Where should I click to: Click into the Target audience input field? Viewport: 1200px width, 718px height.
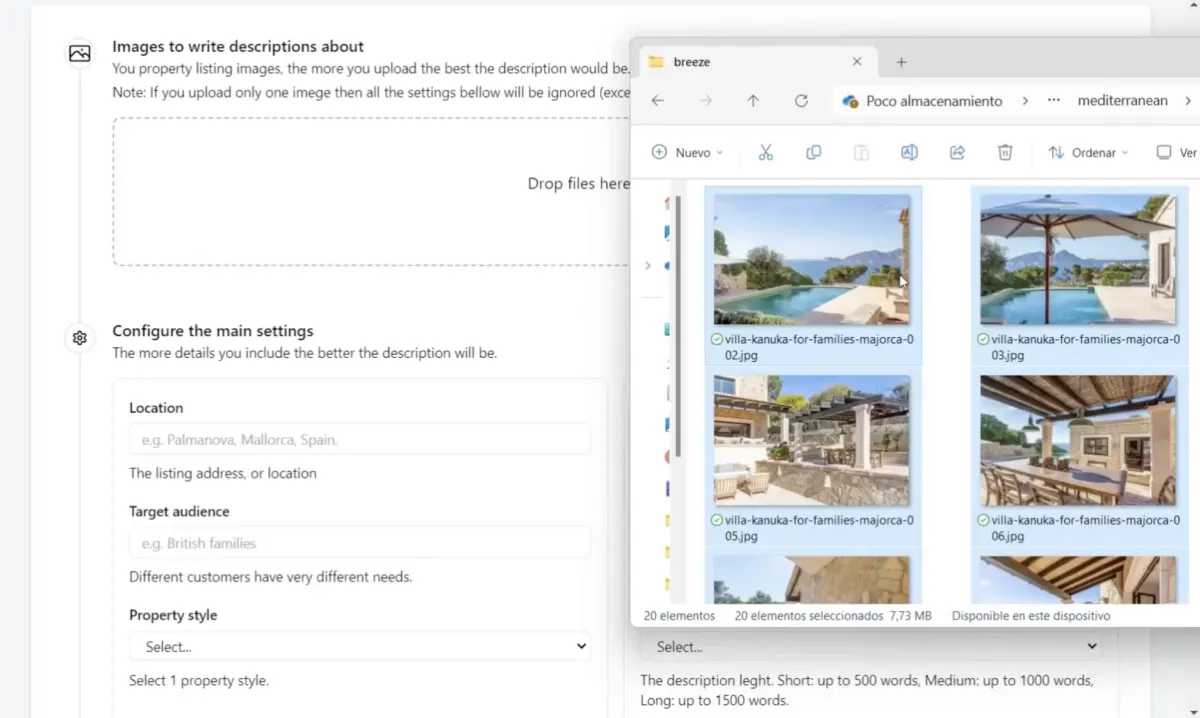(360, 543)
